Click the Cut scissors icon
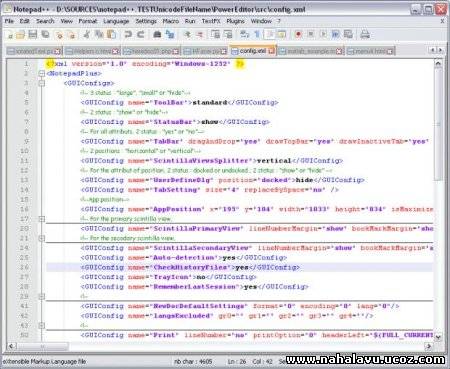The height and width of the screenshot is (369, 450). [x=87, y=34]
